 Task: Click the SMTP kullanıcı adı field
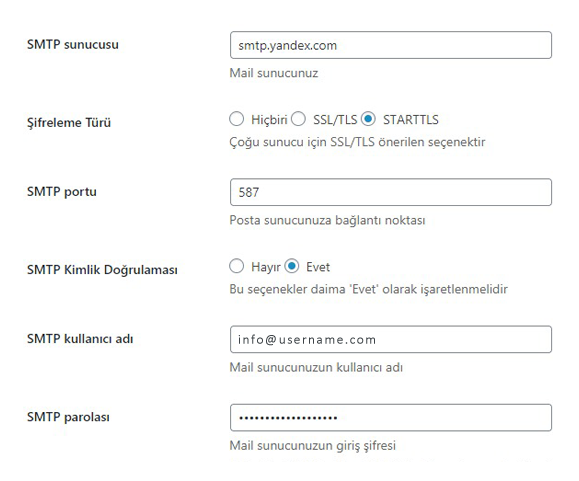[x=391, y=339]
